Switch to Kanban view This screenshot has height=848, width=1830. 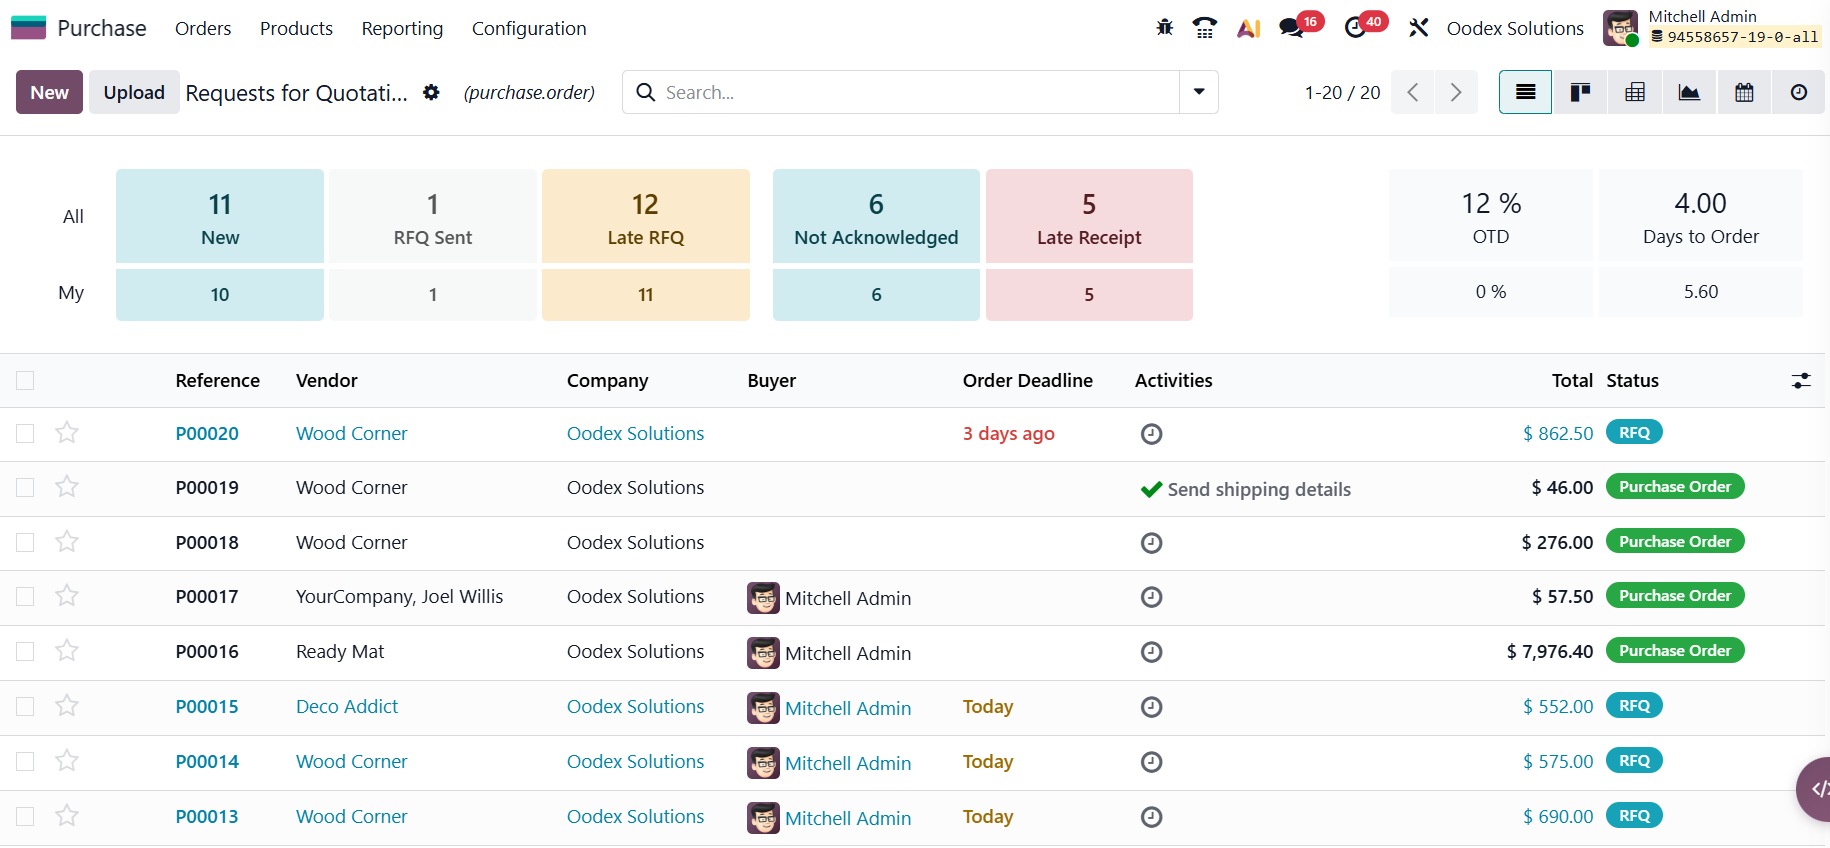(1580, 93)
